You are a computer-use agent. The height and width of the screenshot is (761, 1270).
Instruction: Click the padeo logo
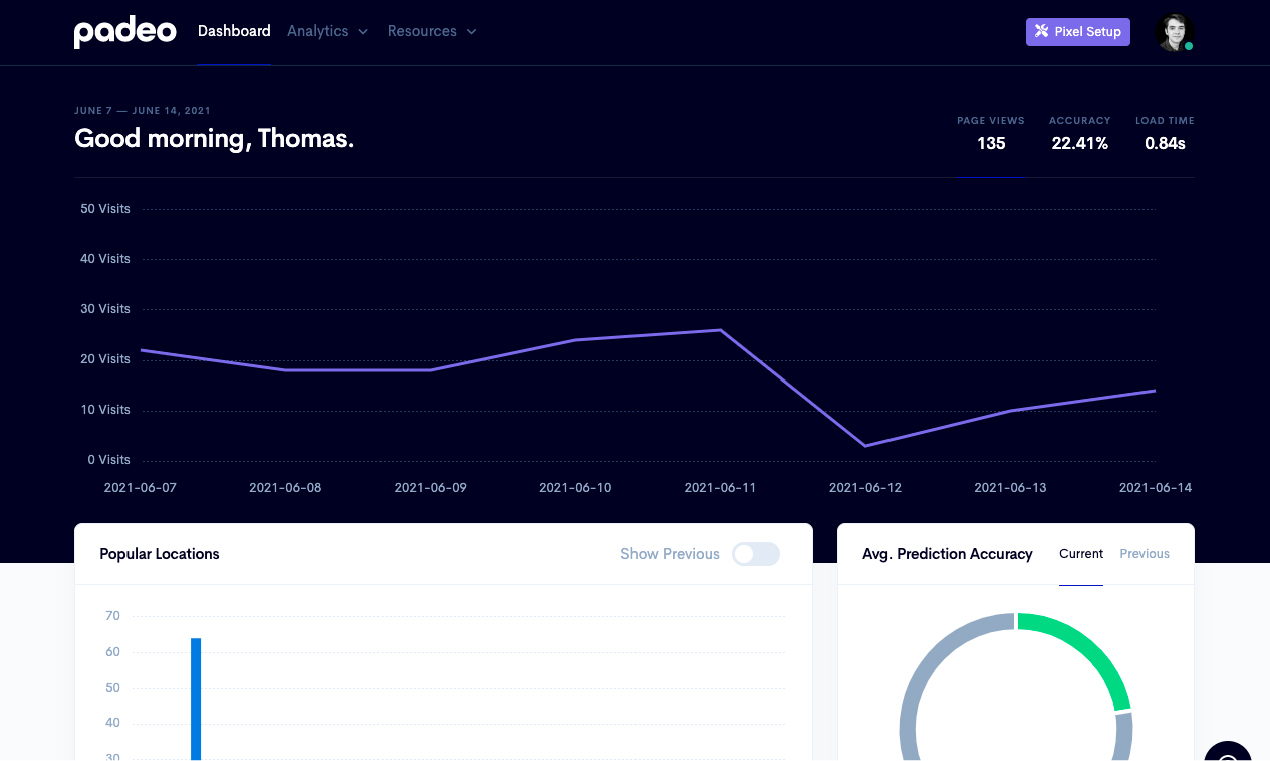125,32
